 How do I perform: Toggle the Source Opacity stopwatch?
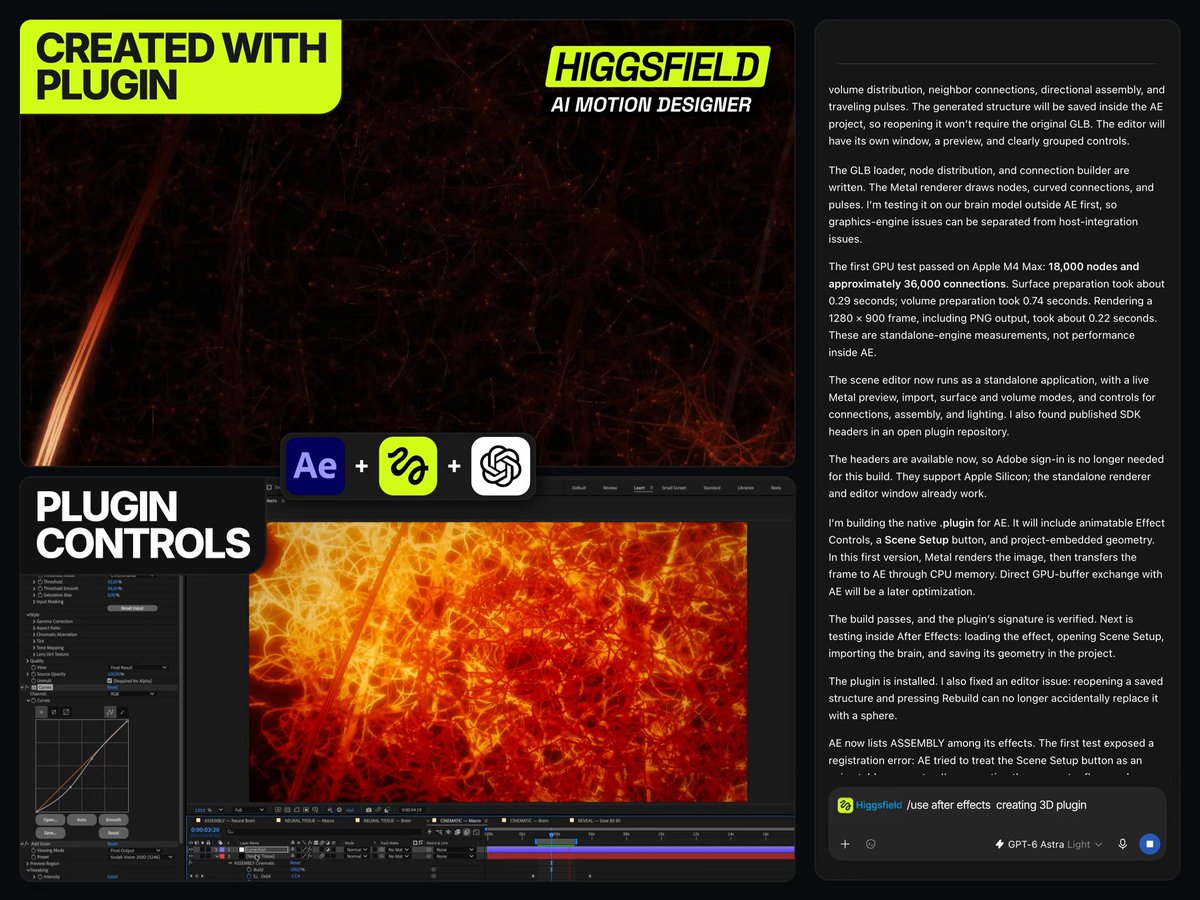point(33,674)
